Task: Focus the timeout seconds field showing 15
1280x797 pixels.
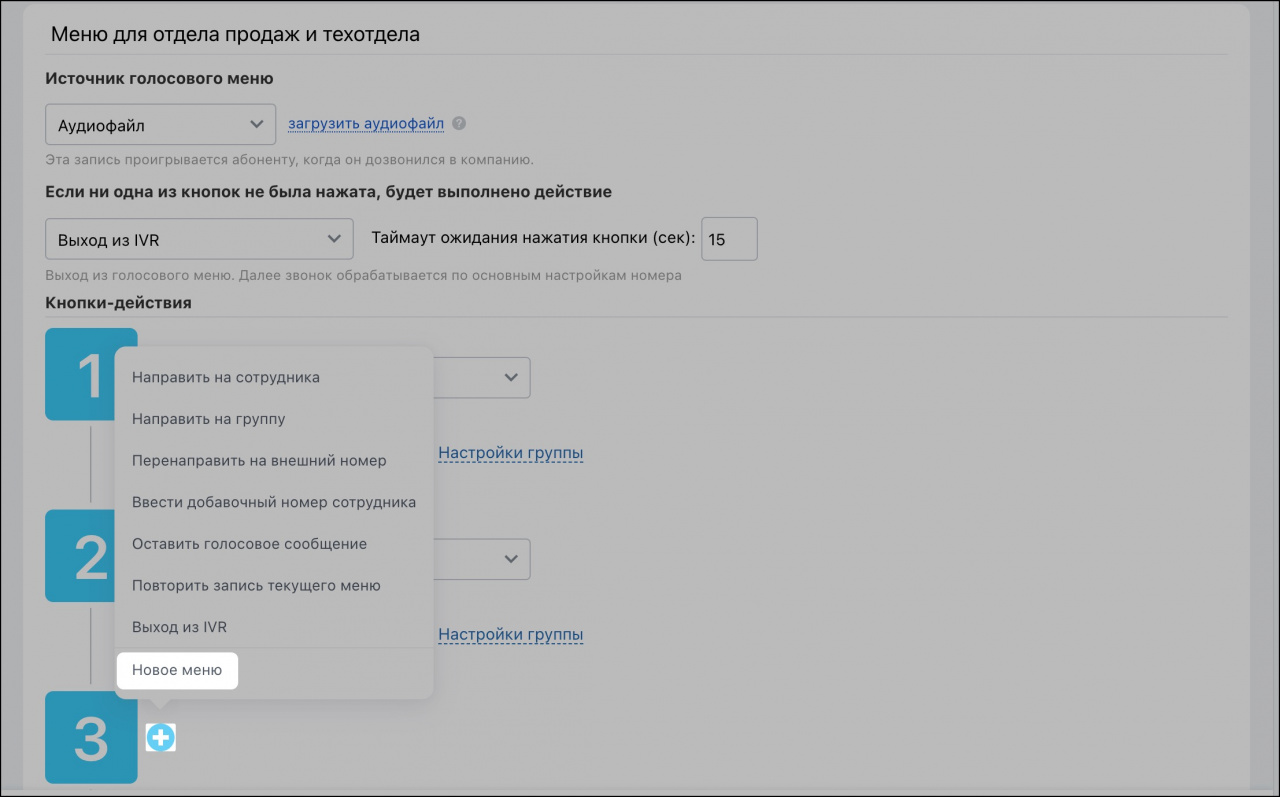Action: 730,240
